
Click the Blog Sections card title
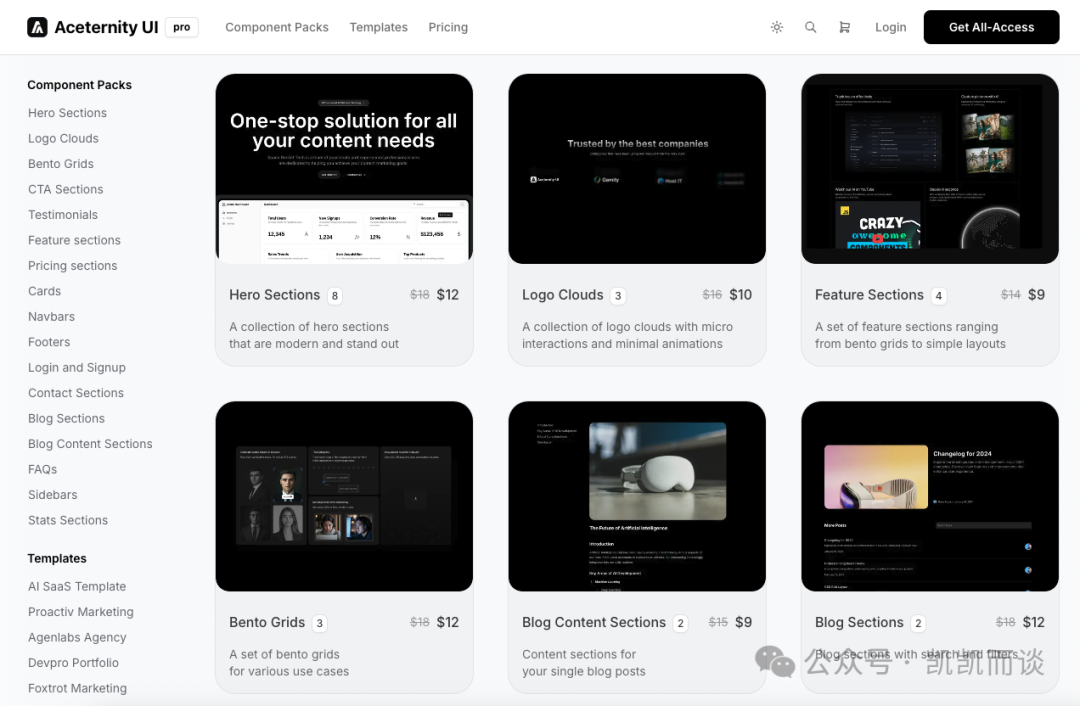[x=859, y=623]
